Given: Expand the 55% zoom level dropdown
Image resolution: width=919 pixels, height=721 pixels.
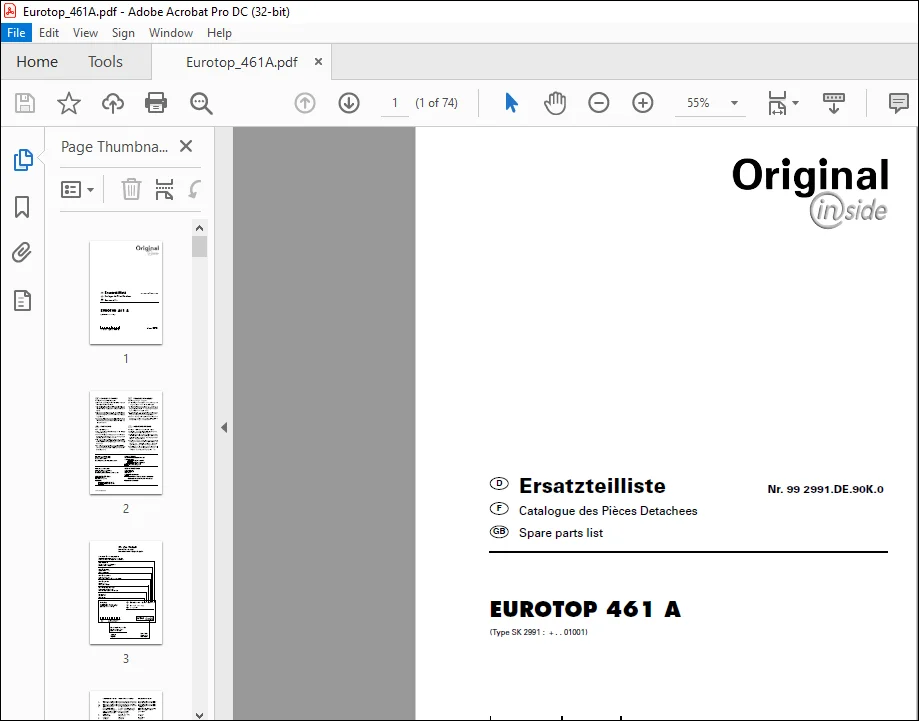Looking at the screenshot, I should (734, 103).
